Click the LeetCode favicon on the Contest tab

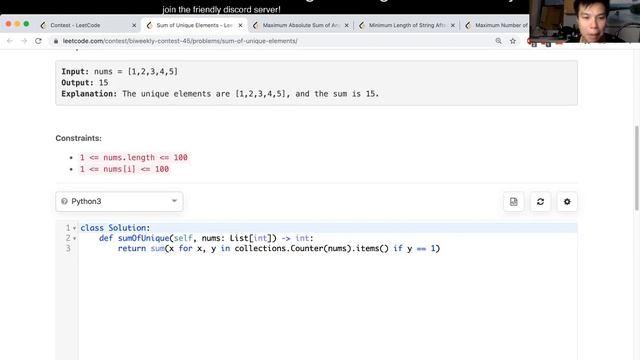[x=43, y=25]
